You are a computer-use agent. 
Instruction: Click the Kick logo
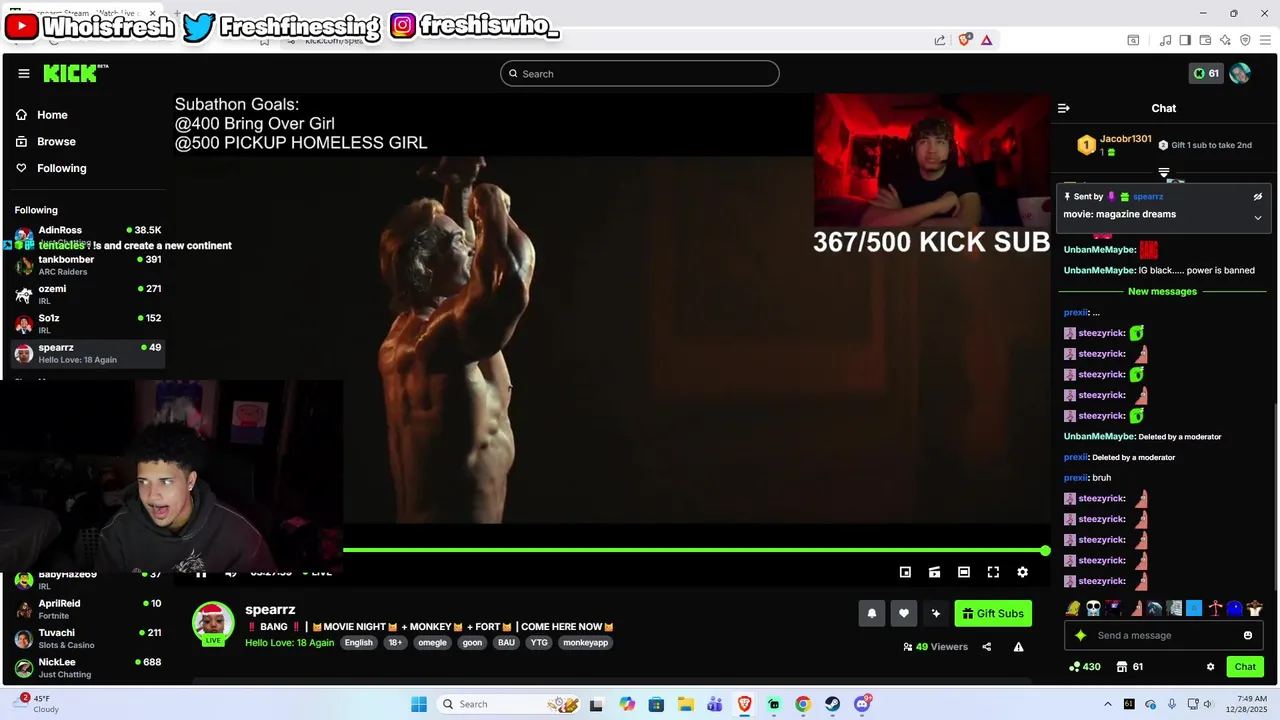pos(76,73)
